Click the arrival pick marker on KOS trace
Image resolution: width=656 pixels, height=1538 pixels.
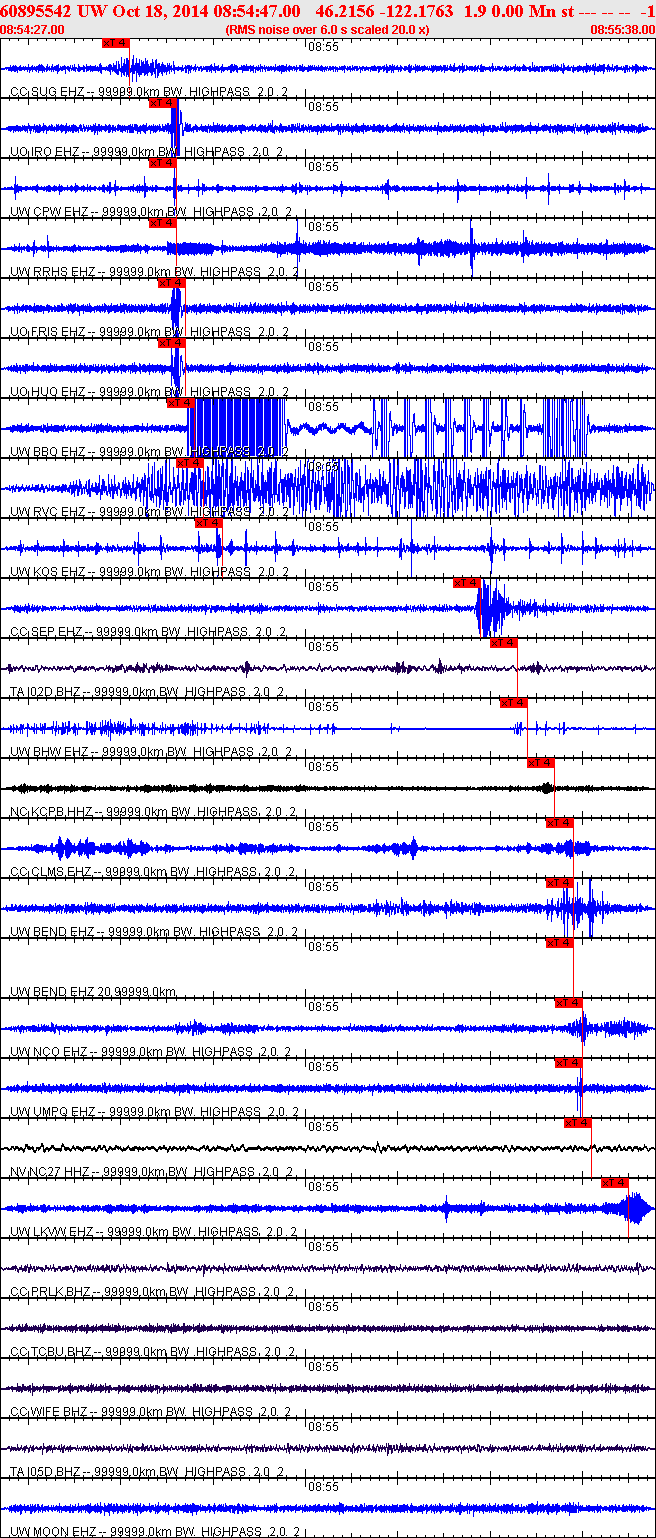pos(208,523)
